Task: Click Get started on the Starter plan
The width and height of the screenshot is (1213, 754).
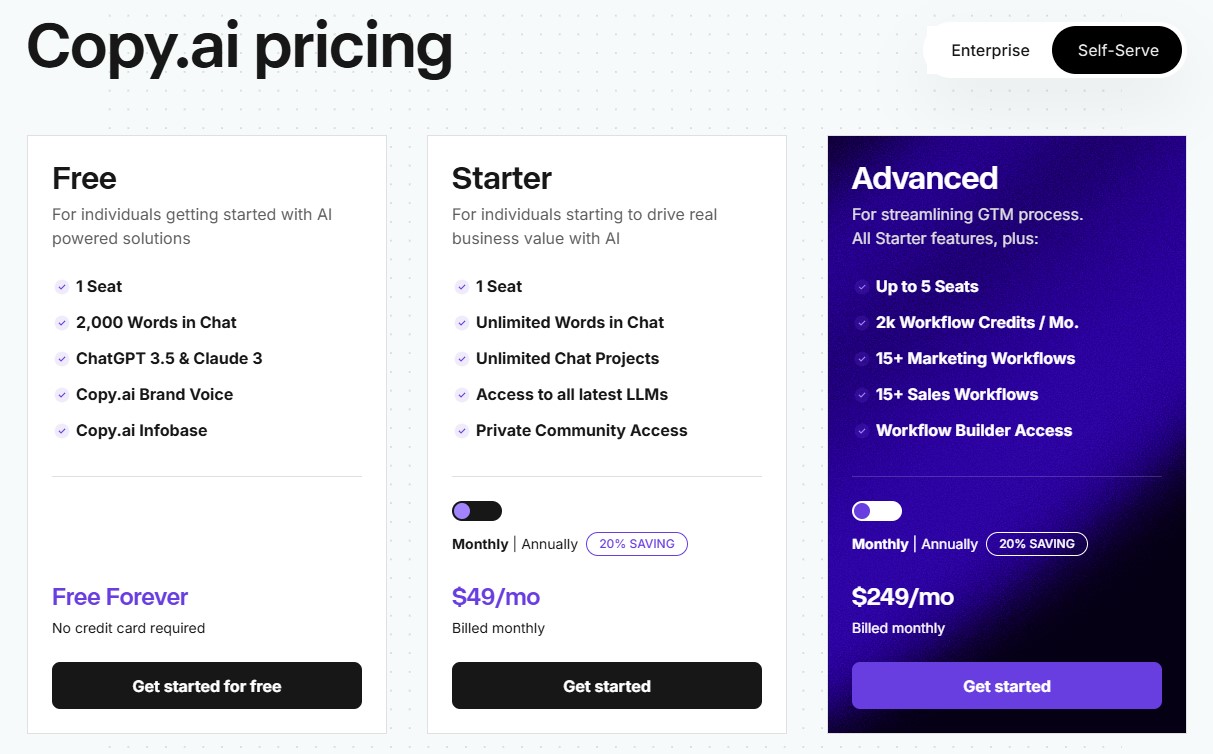Action: pos(606,686)
